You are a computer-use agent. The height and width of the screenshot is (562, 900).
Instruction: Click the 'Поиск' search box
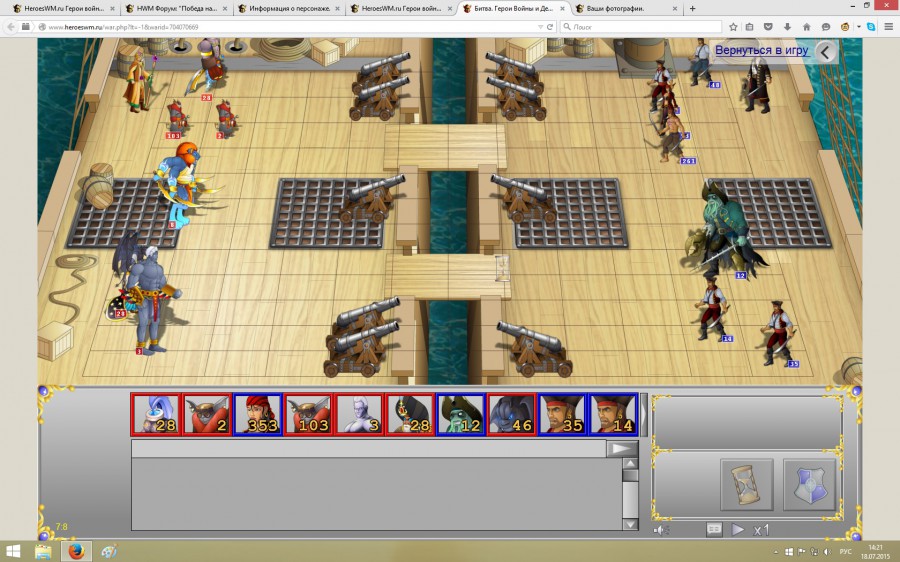pyautogui.click(x=641, y=27)
